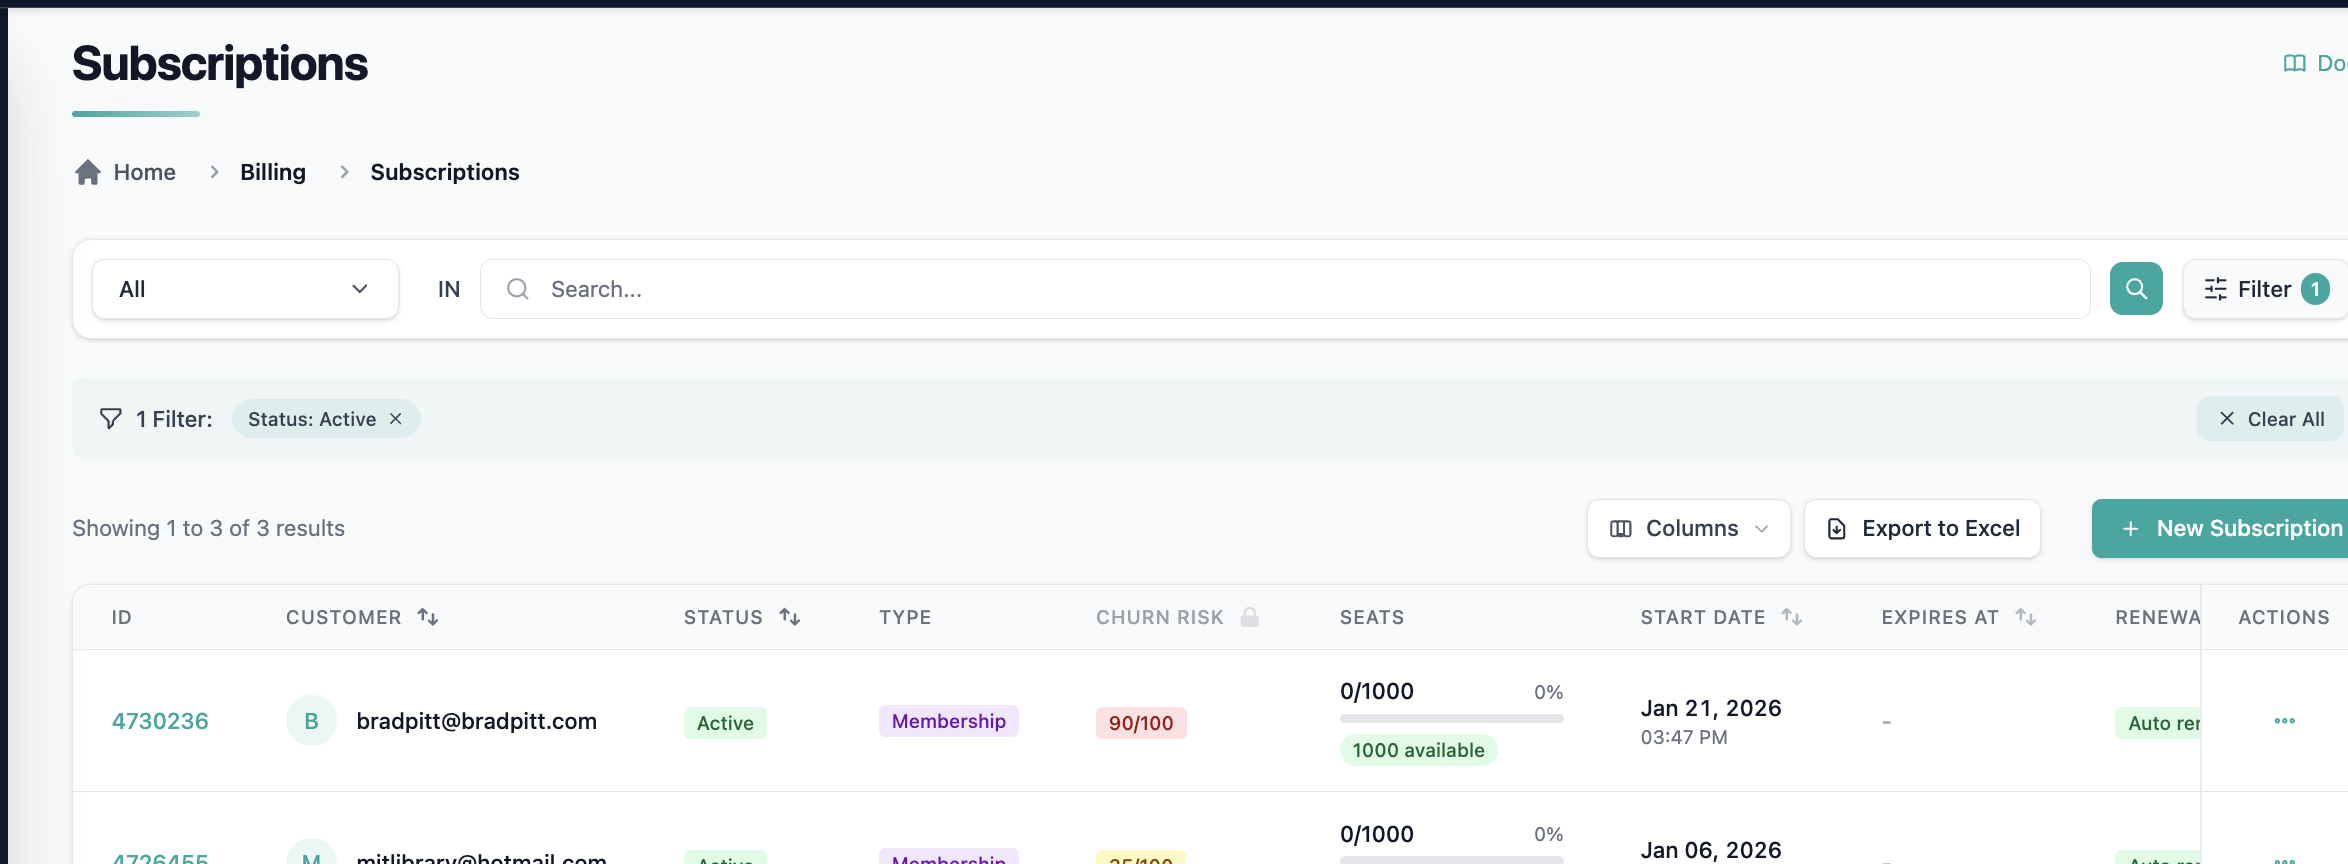Open the Columns dropdown
Screen dimensions: 2348x864
(x=1688, y=528)
